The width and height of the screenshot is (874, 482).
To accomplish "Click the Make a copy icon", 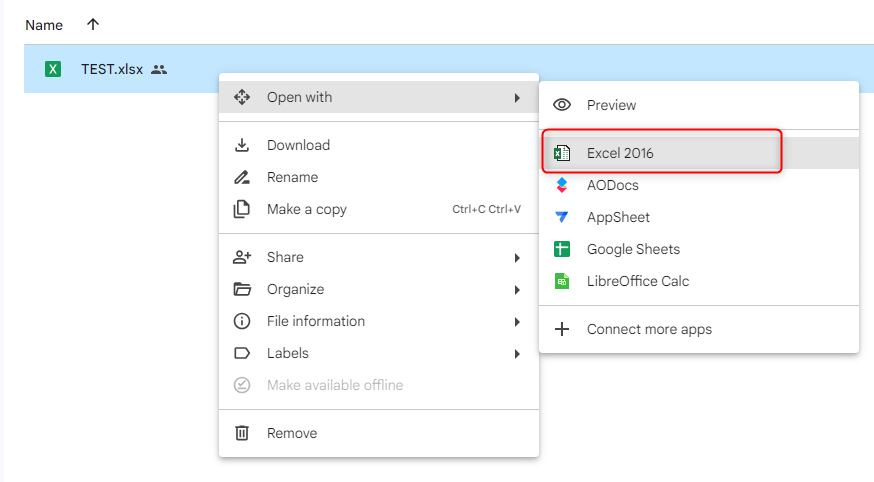I will tap(242, 210).
